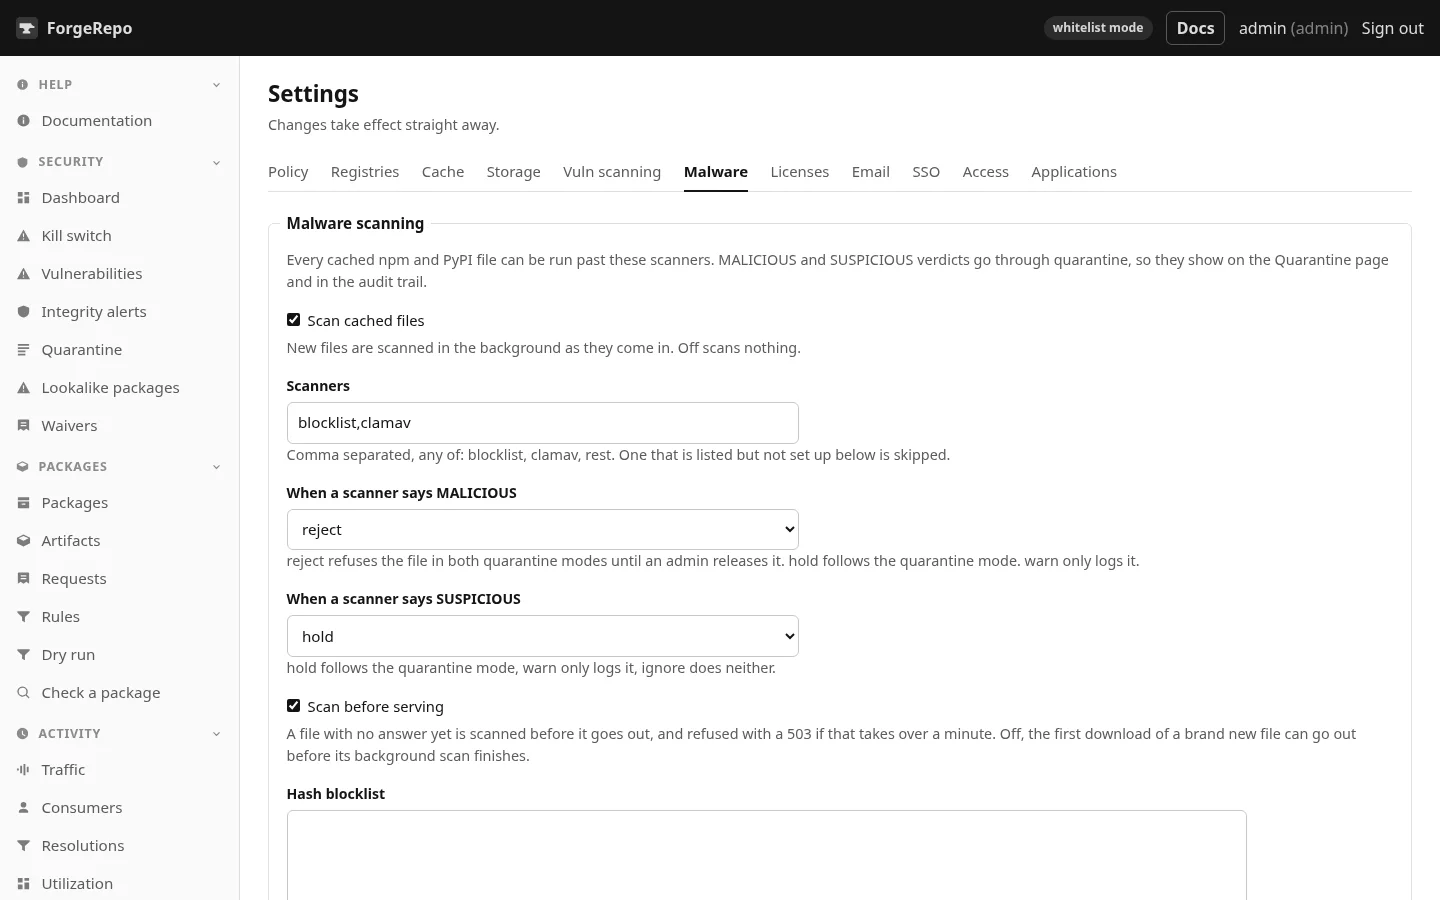Click the Packages section cube icon
This screenshot has width=1440, height=900.
pos(23,467)
